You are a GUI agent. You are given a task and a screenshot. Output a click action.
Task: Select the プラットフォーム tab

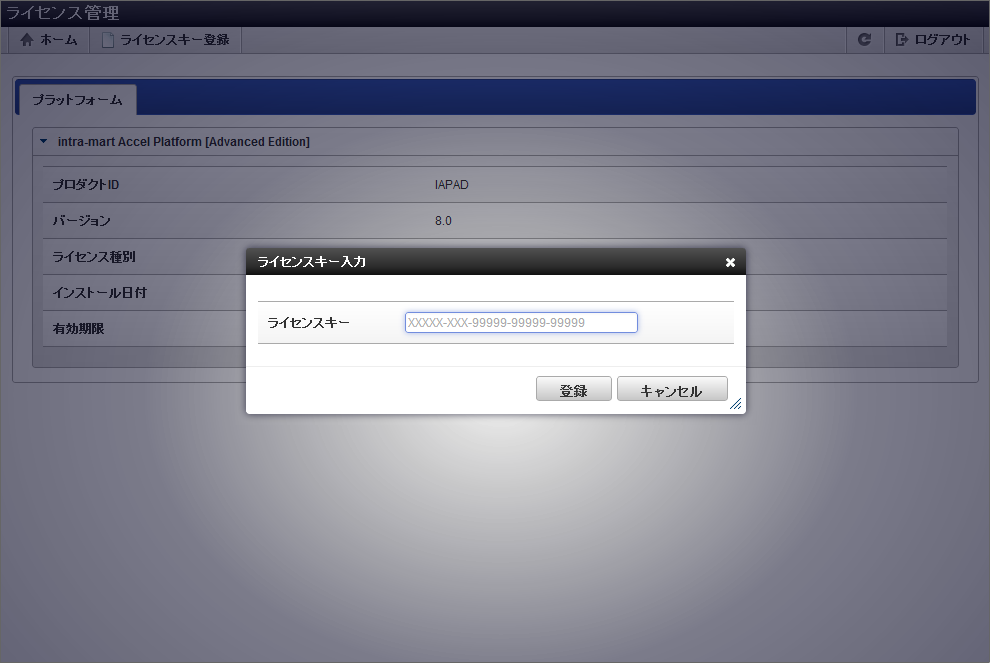(x=77, y=100)
